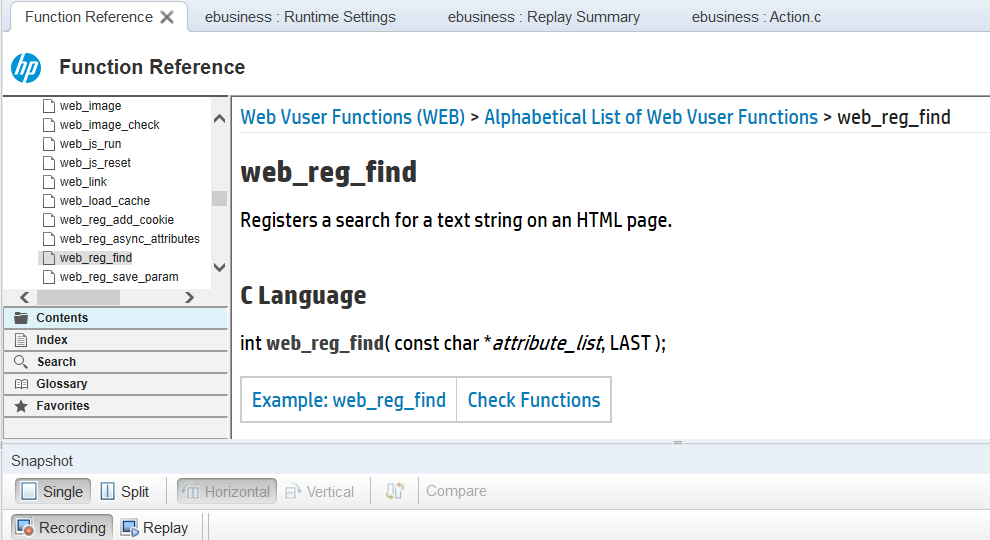The image size is (990, 540).
Task: Click the Vertical layout icon
Action: [293, 491]
